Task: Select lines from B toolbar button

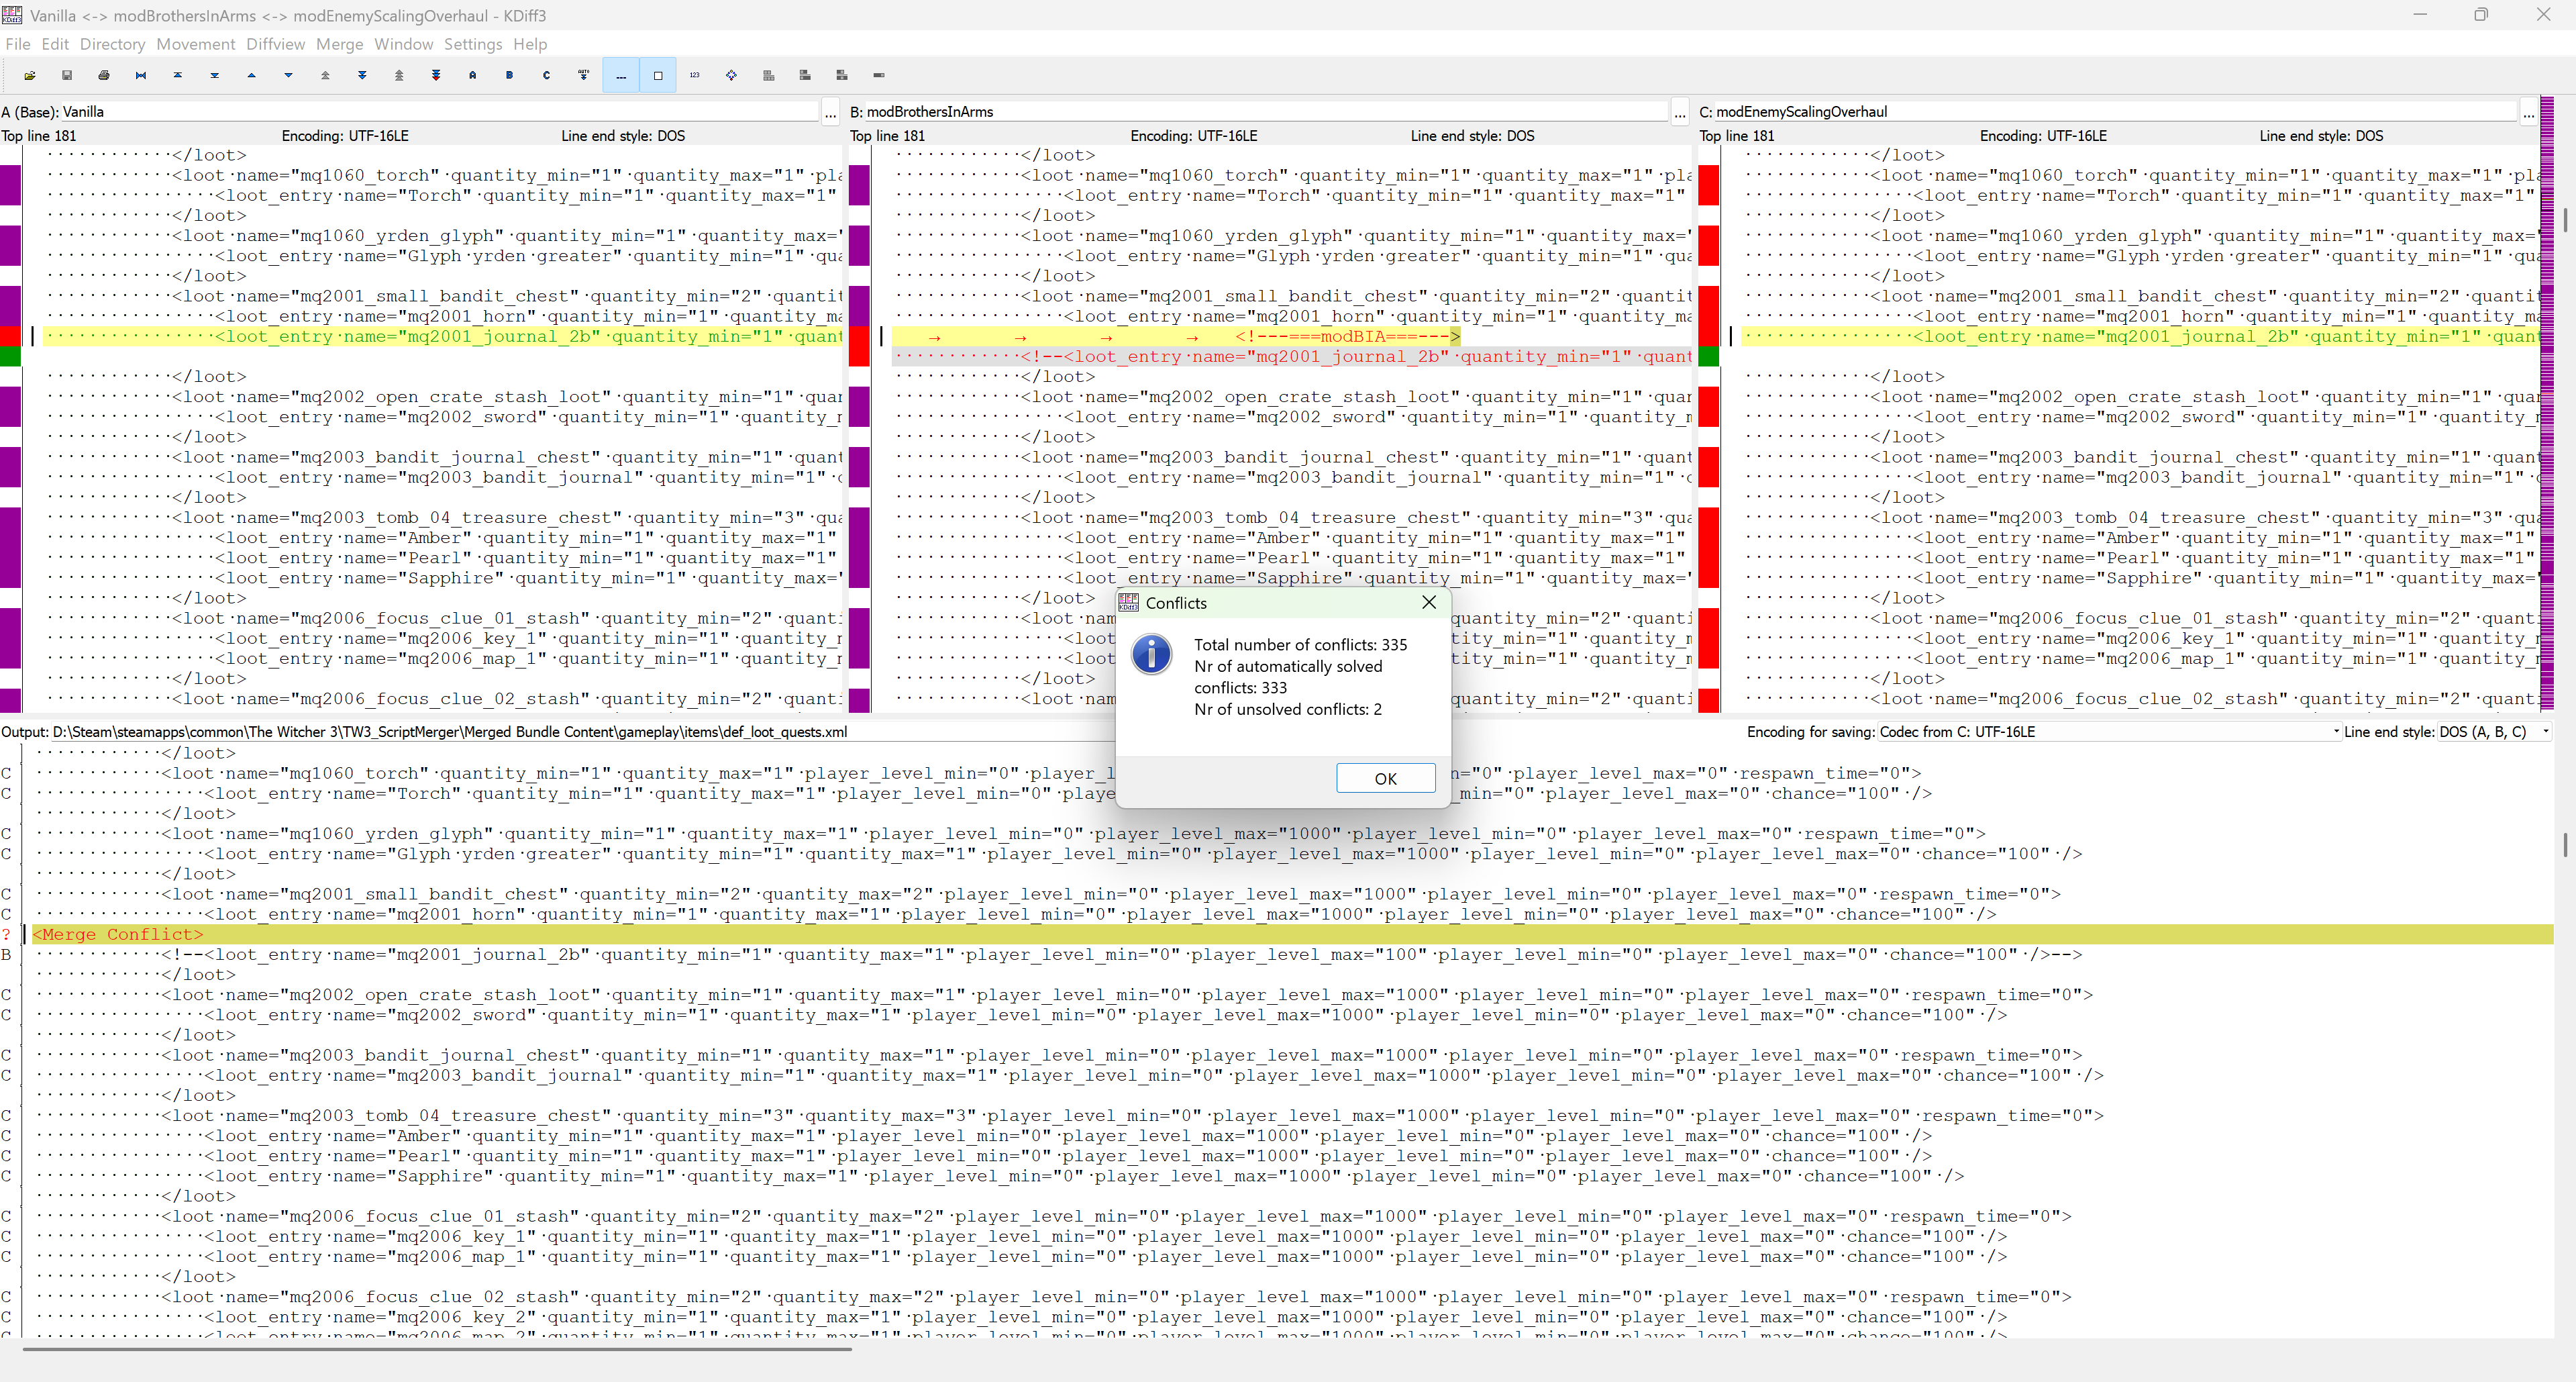Action: tap(509, 75)
